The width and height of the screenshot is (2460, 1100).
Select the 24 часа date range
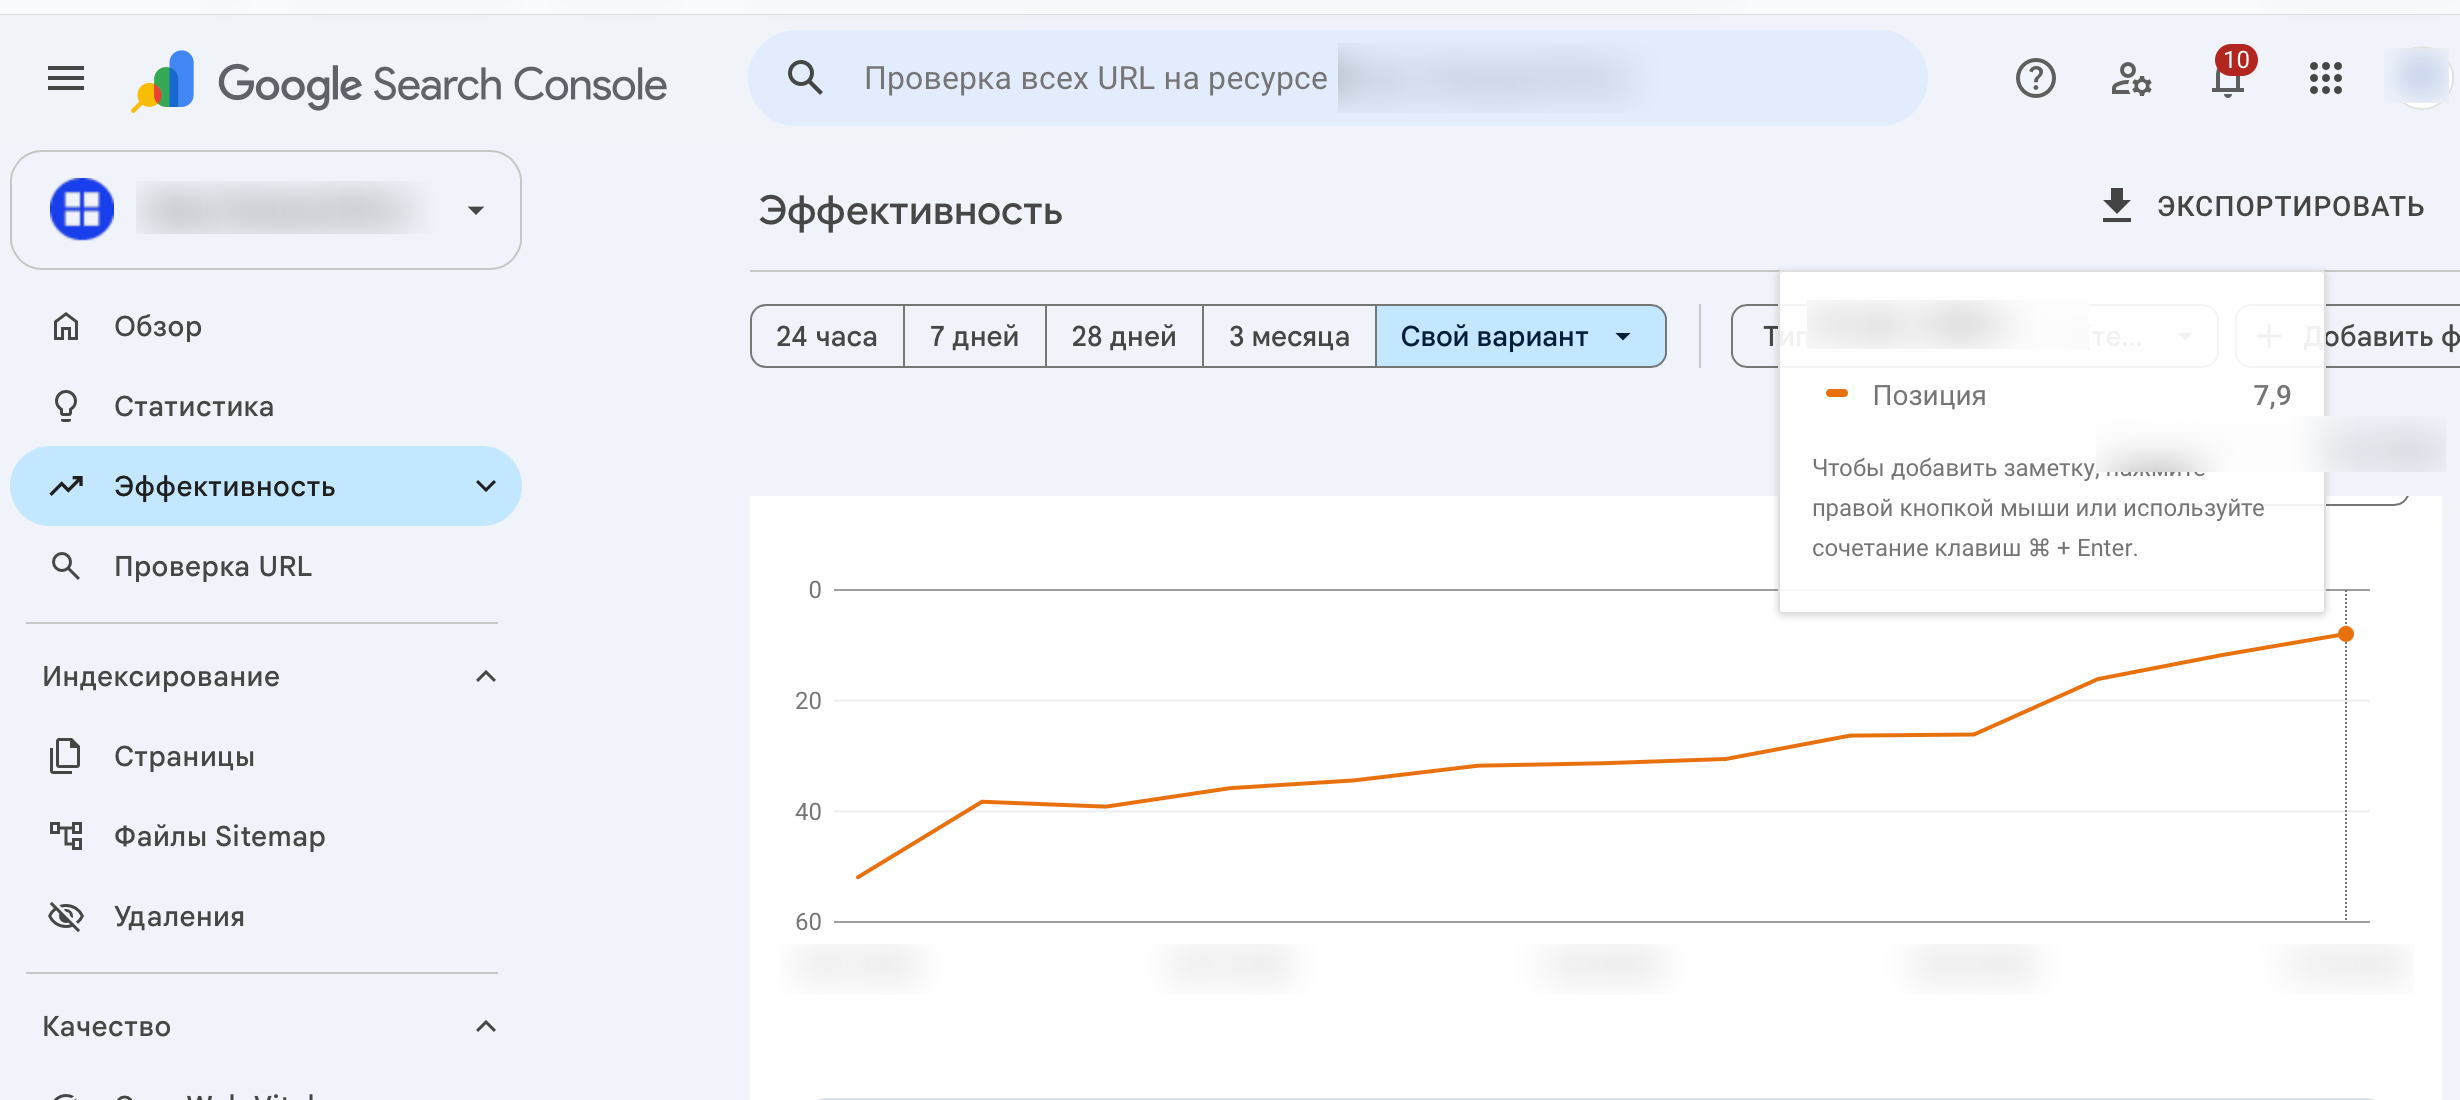pyautogui.click(x=827, y=336)
